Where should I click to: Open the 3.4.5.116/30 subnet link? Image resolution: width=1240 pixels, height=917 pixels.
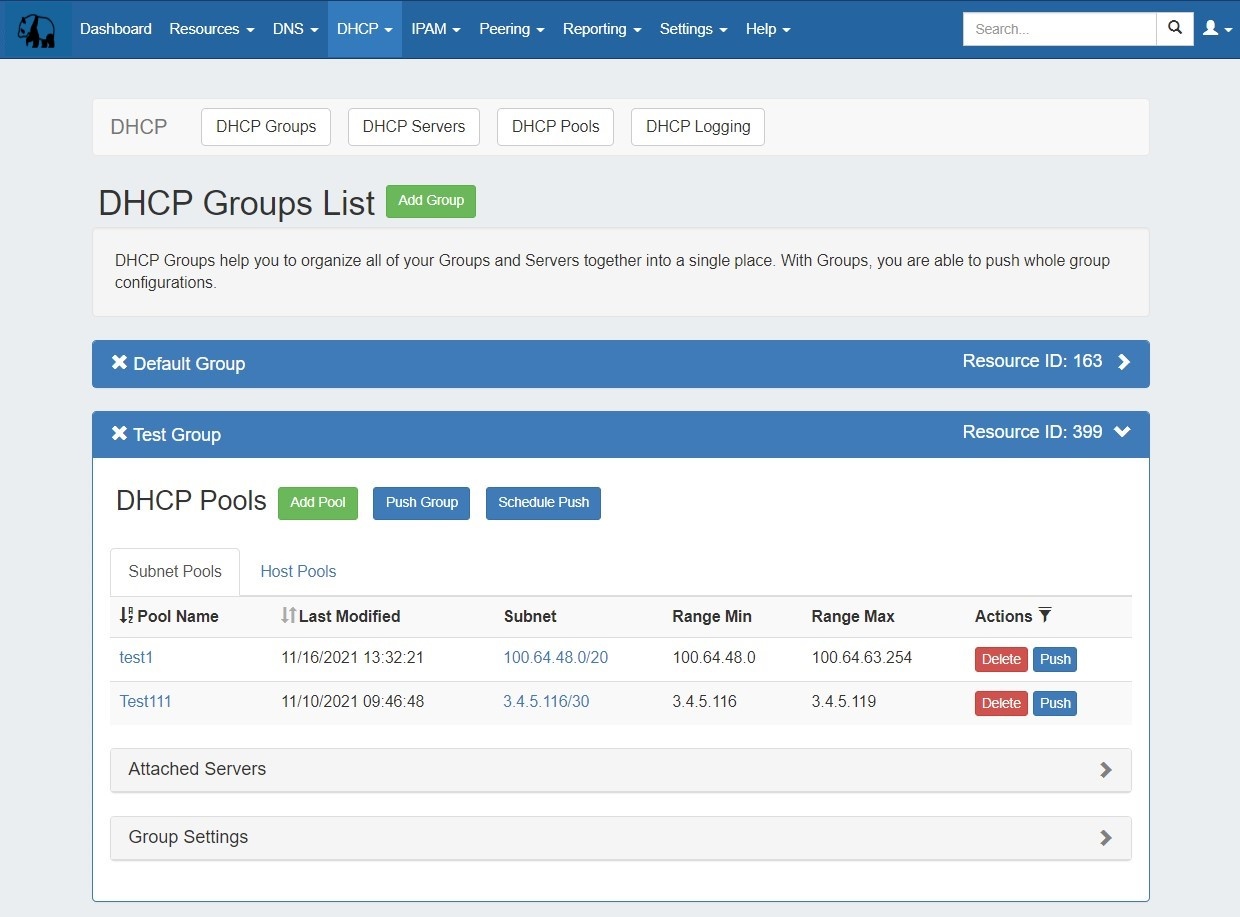[546, 701]
